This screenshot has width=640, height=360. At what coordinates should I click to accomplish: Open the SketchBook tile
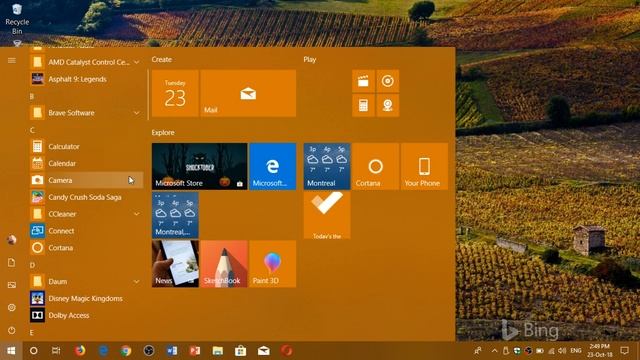pyautogui.click(x=224, y=264)
